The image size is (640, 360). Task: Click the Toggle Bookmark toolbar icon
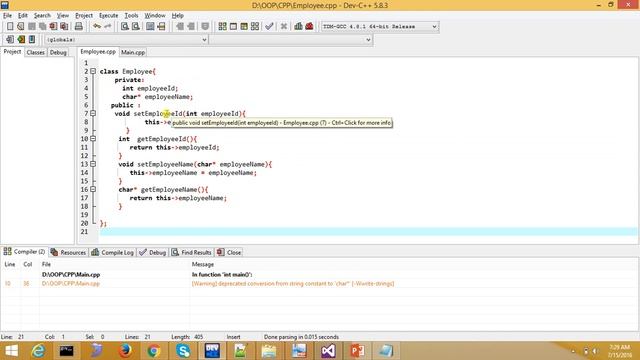click(205, 26)
